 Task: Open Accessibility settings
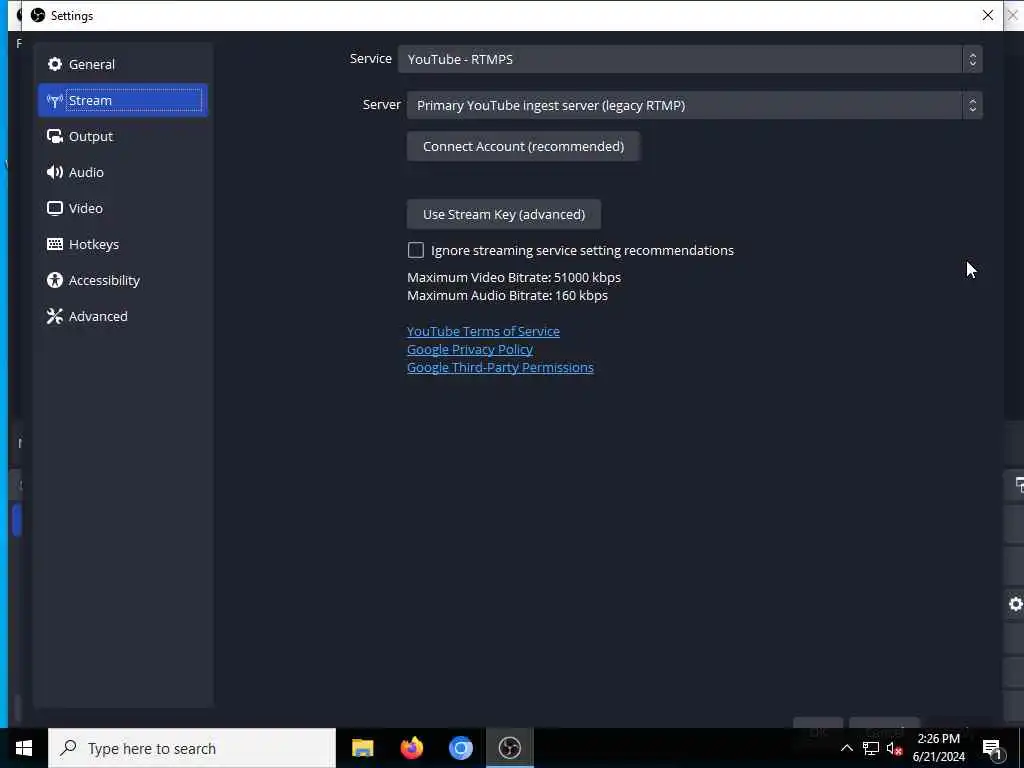[123, 280]
